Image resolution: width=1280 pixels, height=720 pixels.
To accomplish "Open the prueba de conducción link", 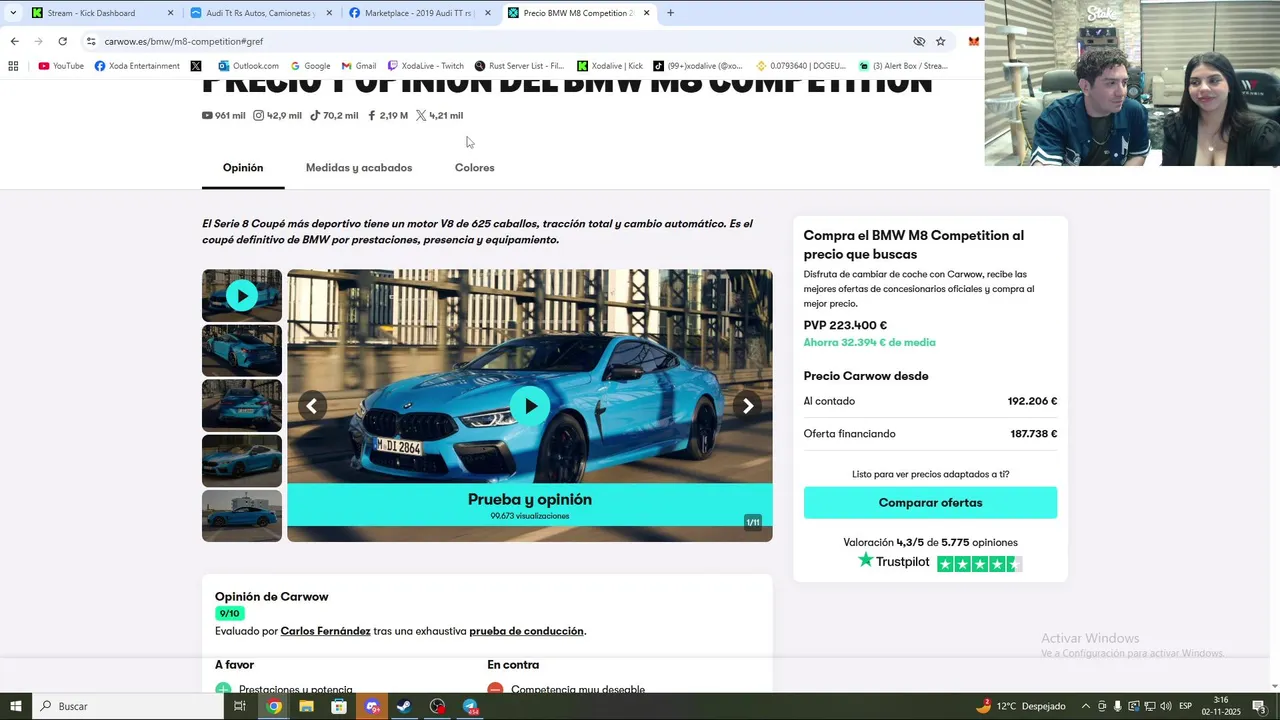I will [526, 631].
